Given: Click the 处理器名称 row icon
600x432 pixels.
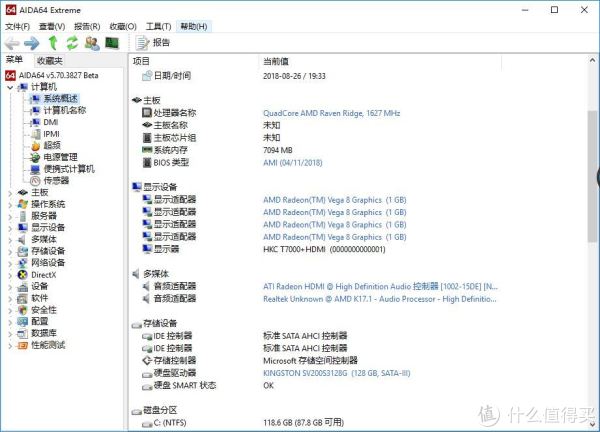Looking at the screenshot, I should 147,112.
